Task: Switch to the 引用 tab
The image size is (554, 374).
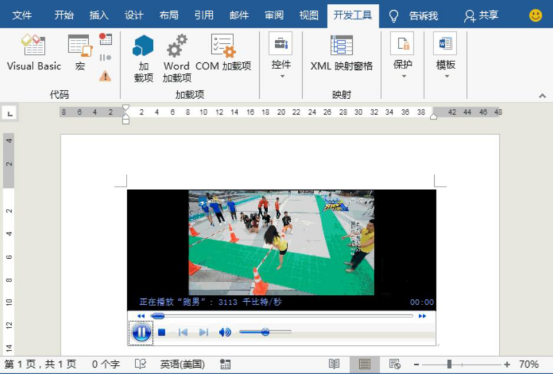Action: (x=204, y=16)
